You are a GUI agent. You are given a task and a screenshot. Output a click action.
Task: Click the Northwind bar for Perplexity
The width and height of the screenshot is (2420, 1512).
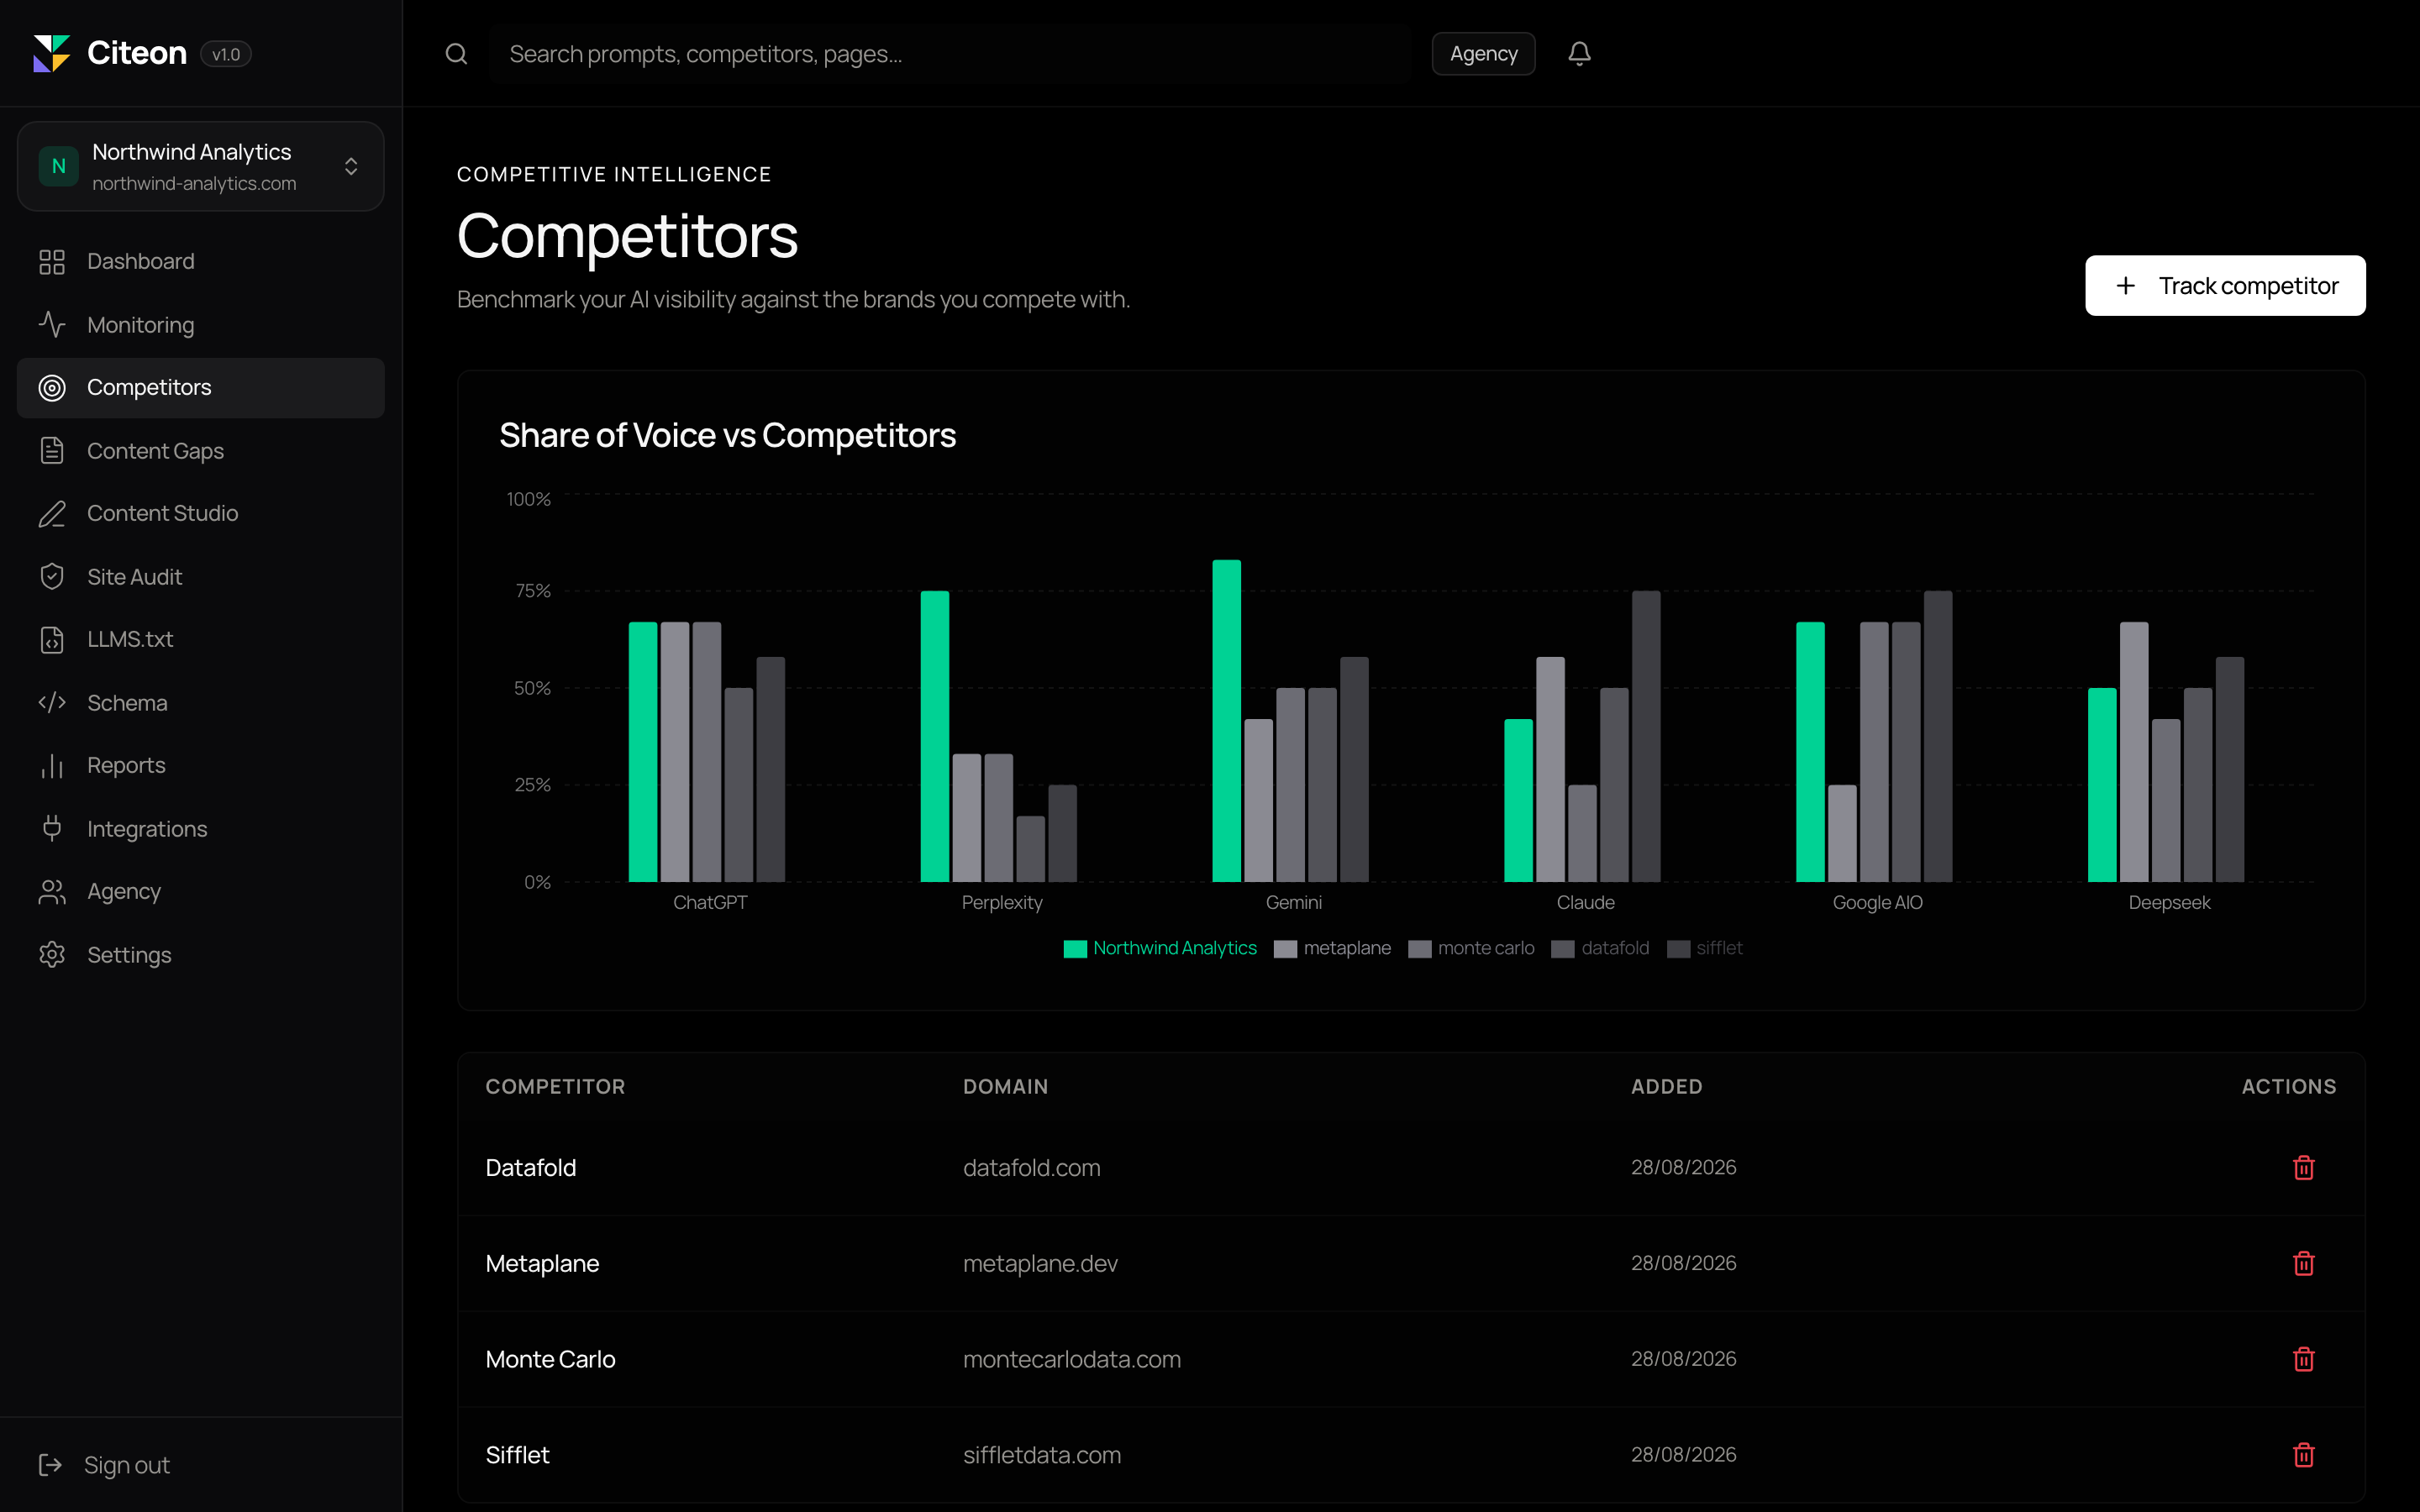[x=934, y=736]
